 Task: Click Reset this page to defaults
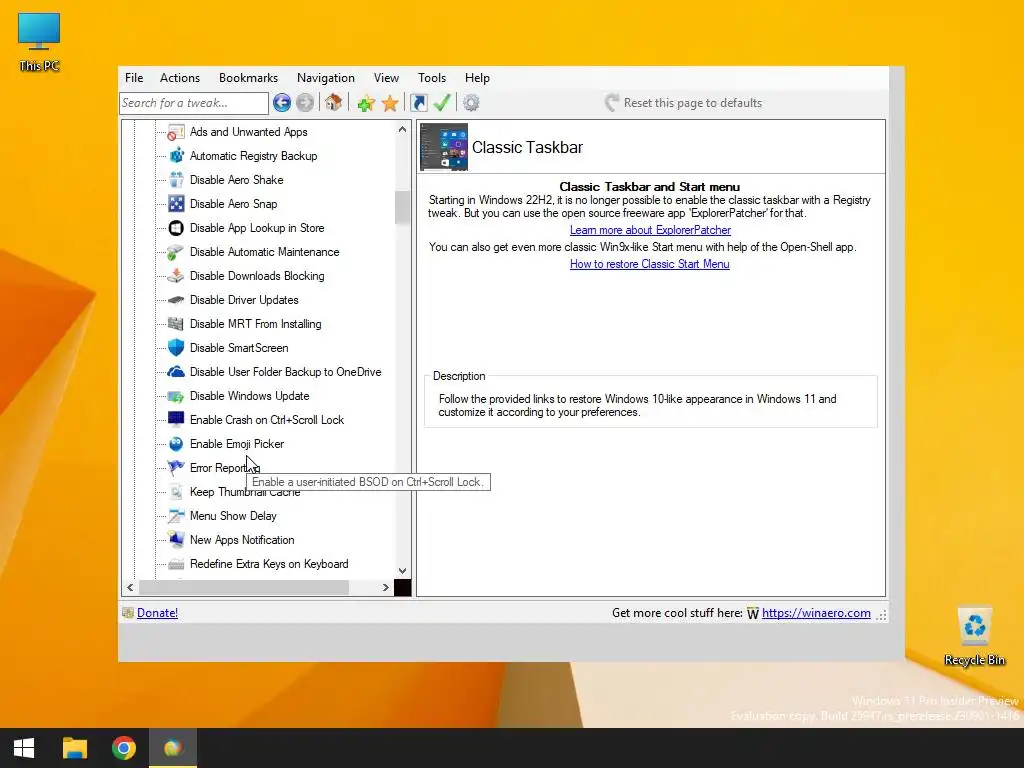[684, 103]
